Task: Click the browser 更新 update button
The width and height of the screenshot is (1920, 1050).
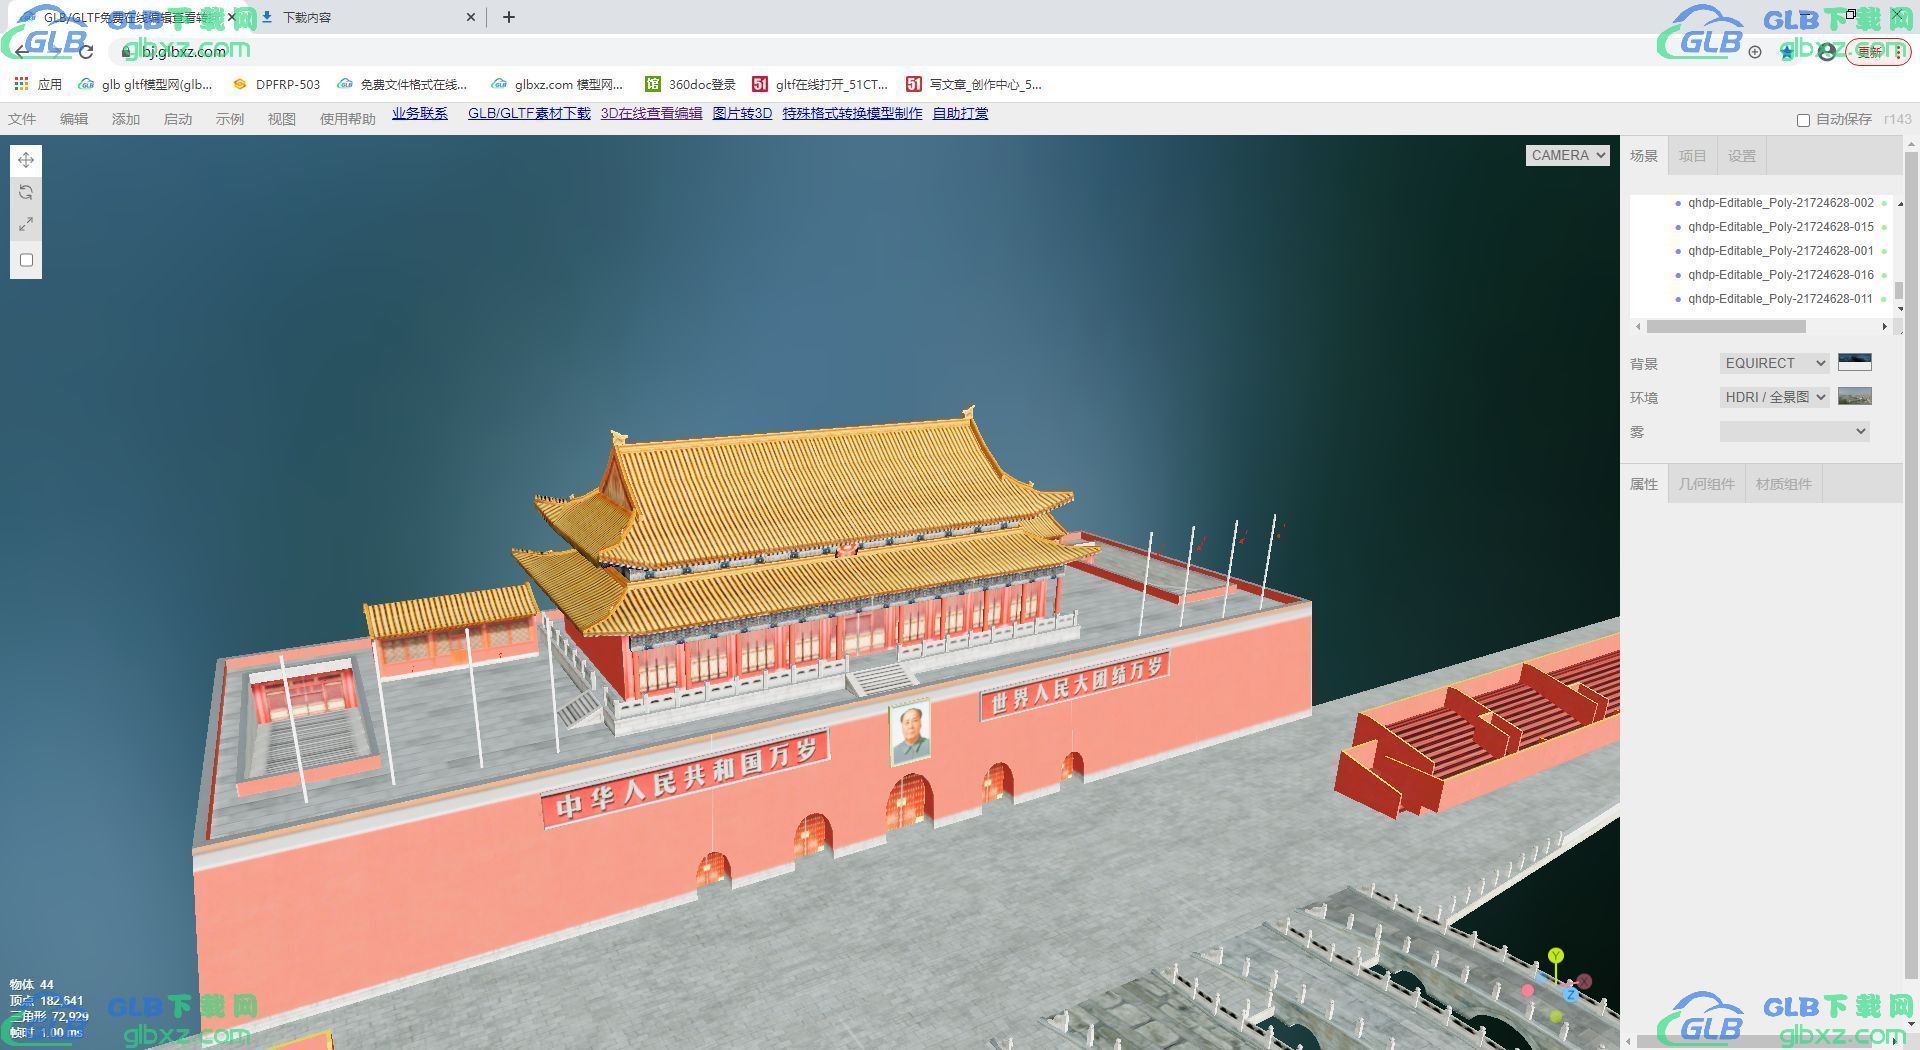Action: [x=1878, y=51]
